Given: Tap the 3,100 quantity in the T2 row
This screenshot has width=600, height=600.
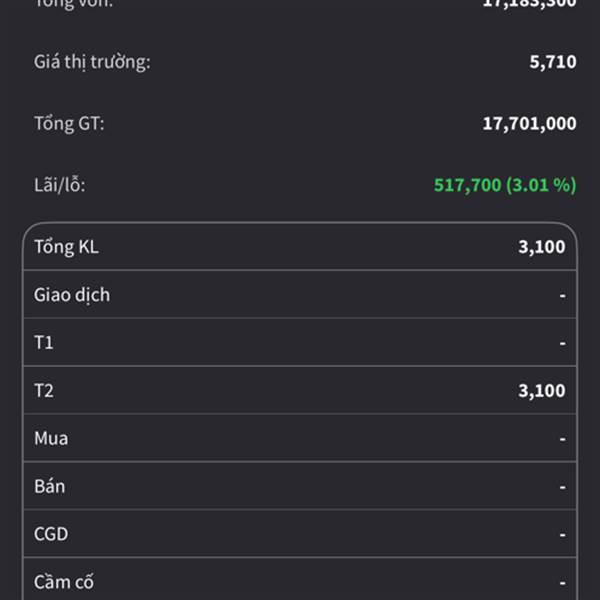Looking at the screenshot, I should [x=541, y=391].
